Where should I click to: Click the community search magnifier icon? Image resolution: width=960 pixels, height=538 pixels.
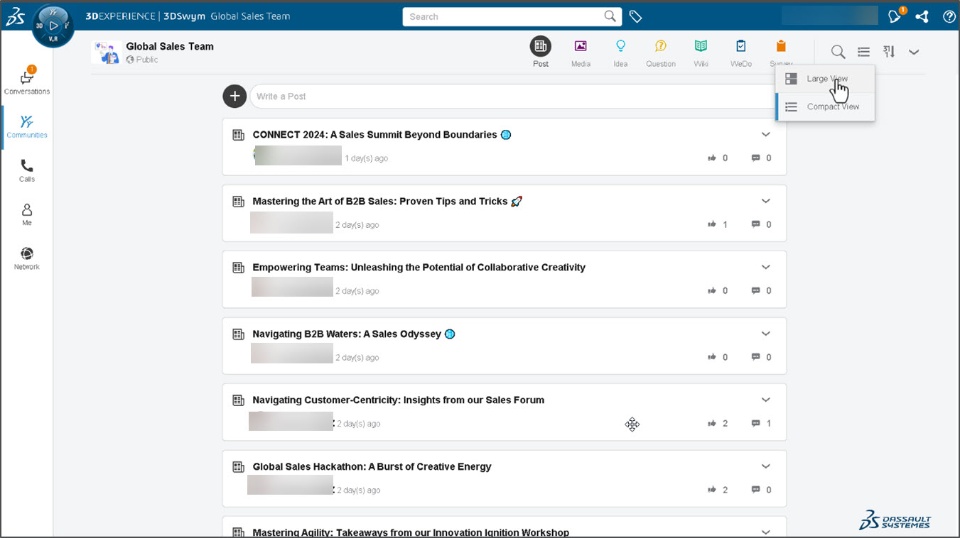tap(838, 52)
